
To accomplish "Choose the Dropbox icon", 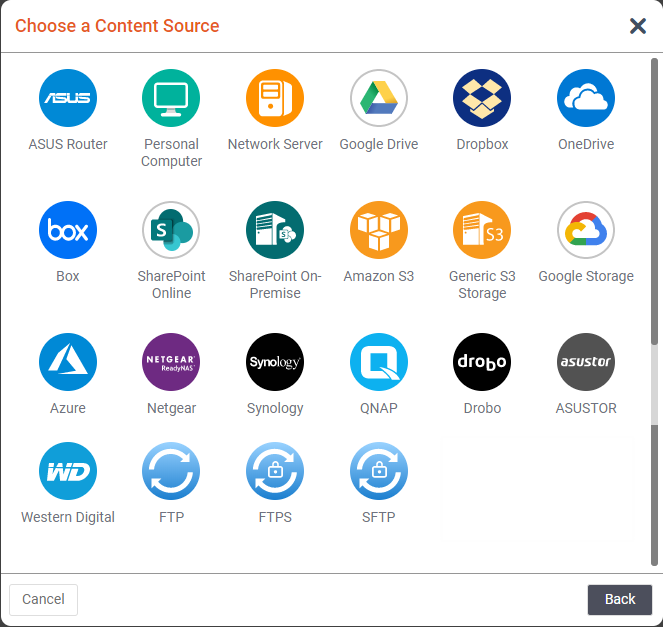I will (482, 98).
